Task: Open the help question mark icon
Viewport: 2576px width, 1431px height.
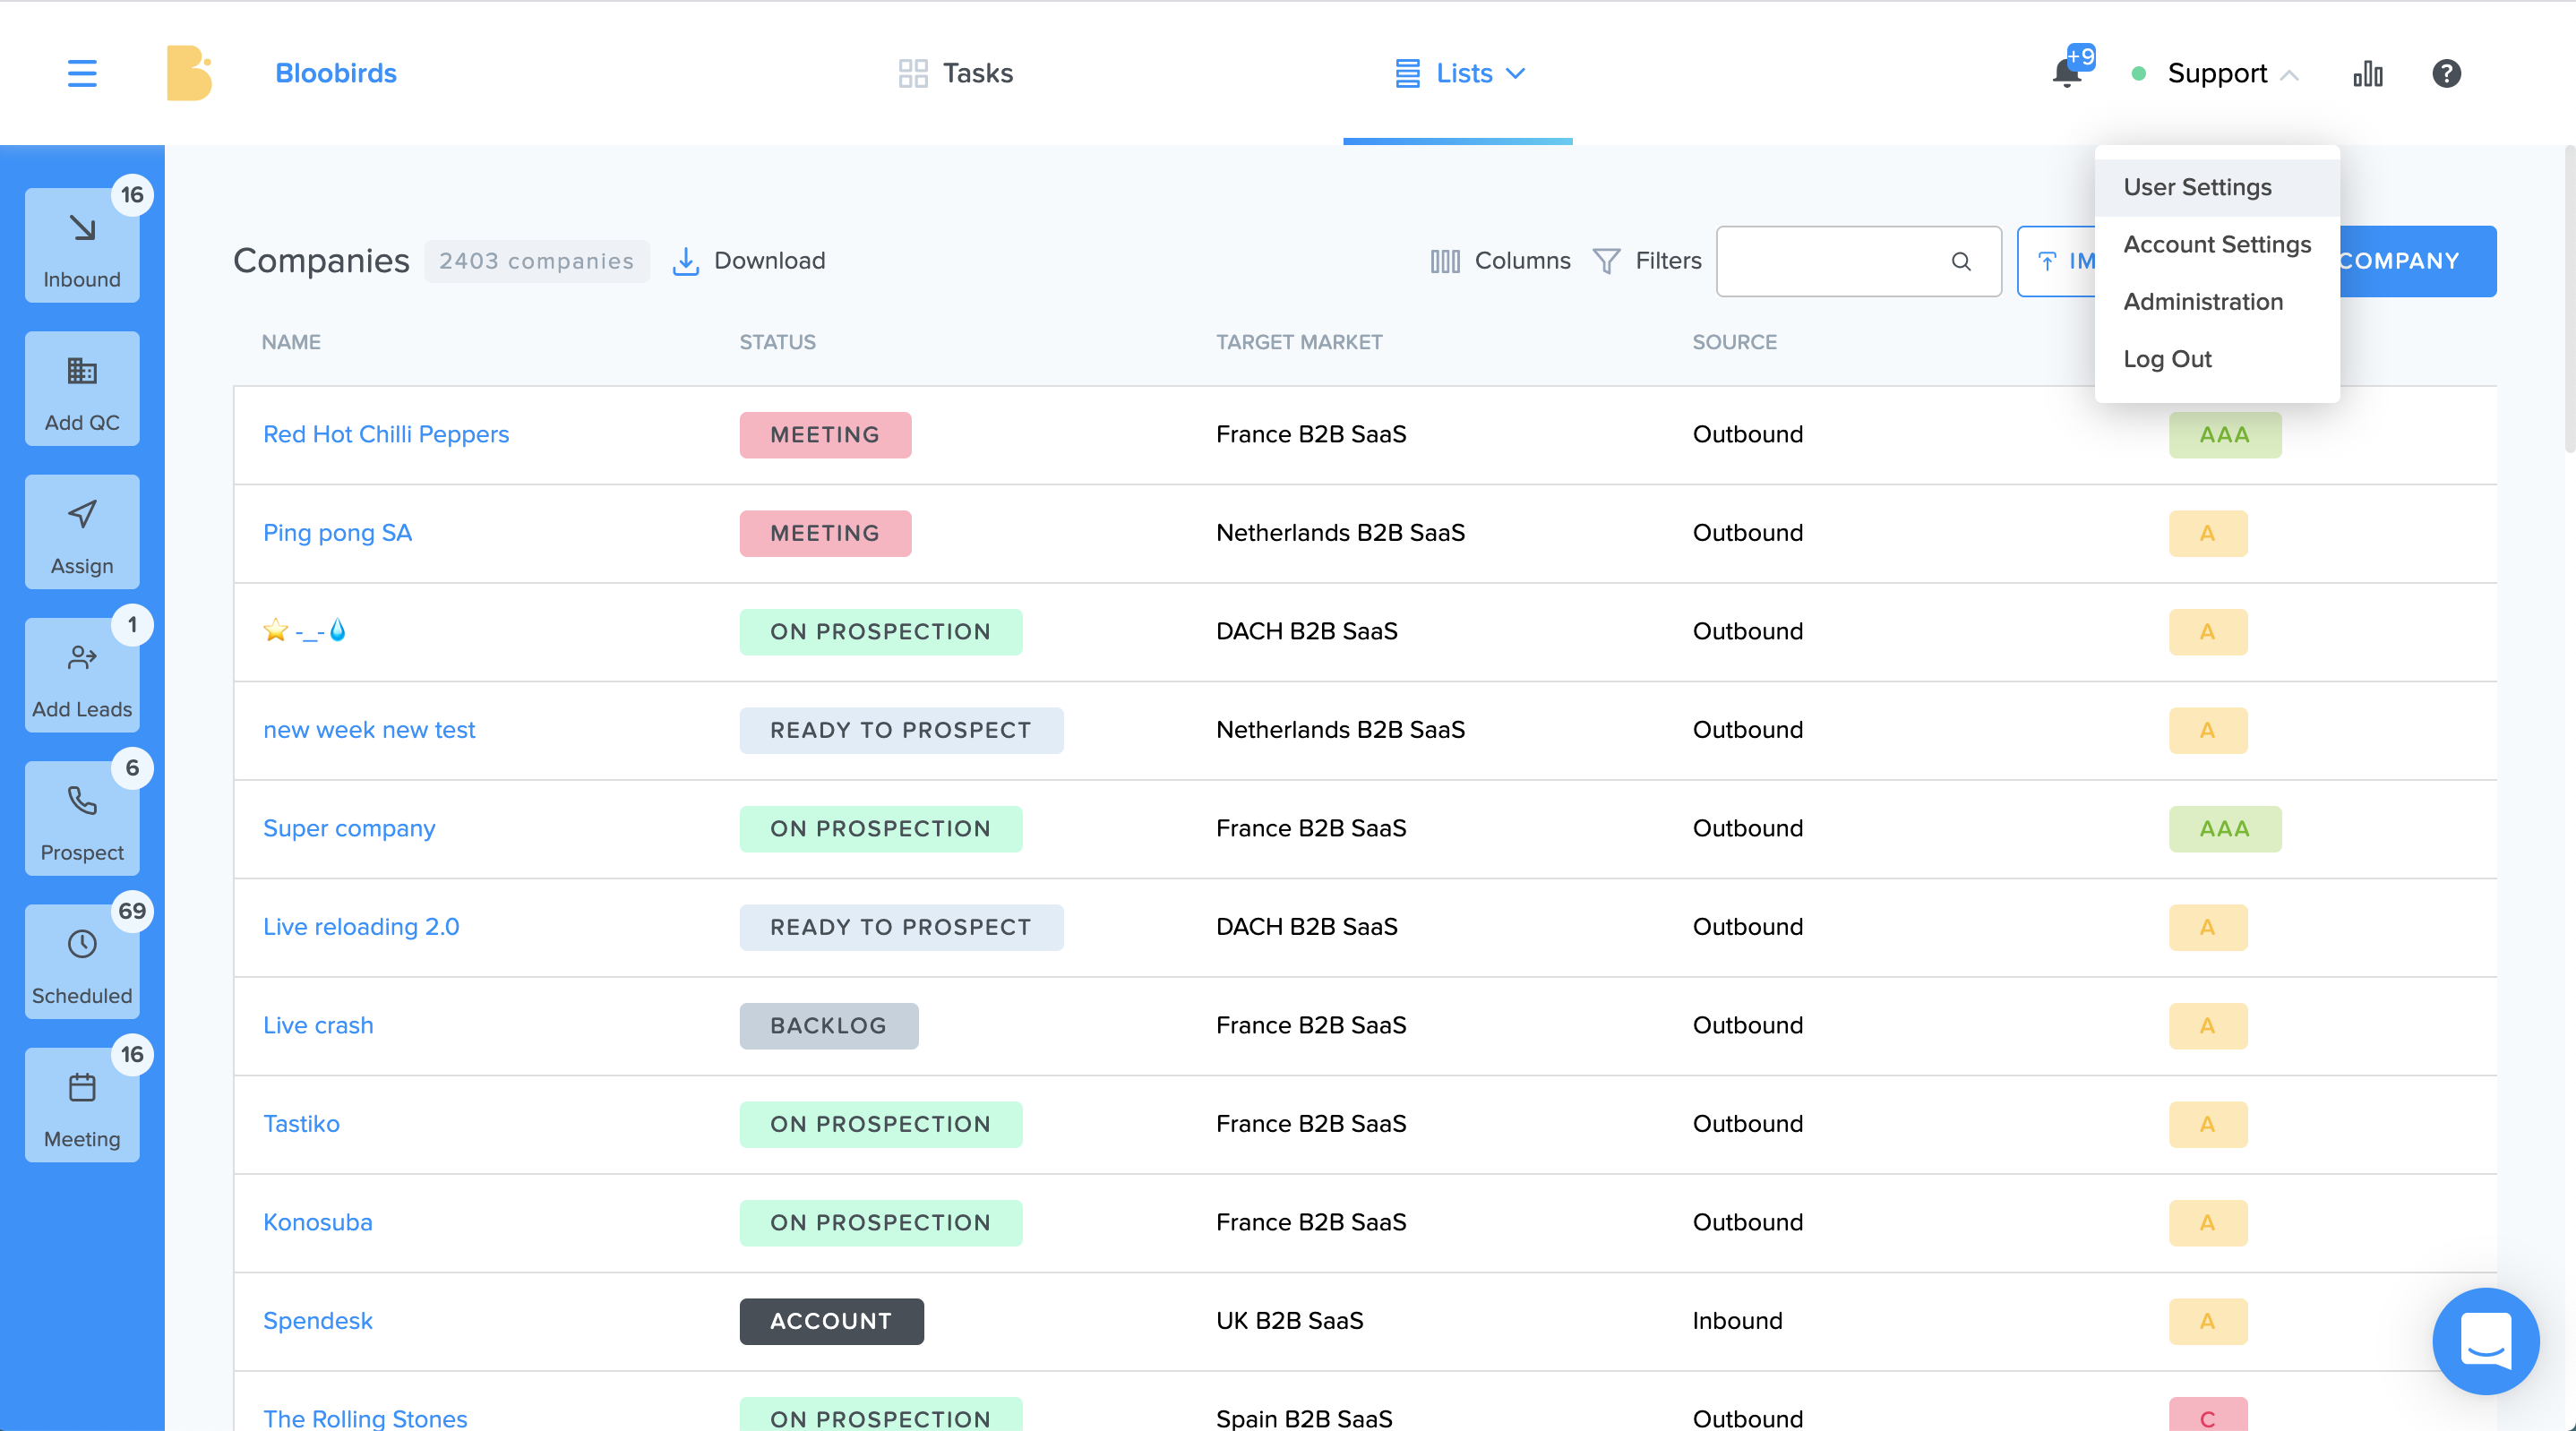Action: click(2446, 73)
